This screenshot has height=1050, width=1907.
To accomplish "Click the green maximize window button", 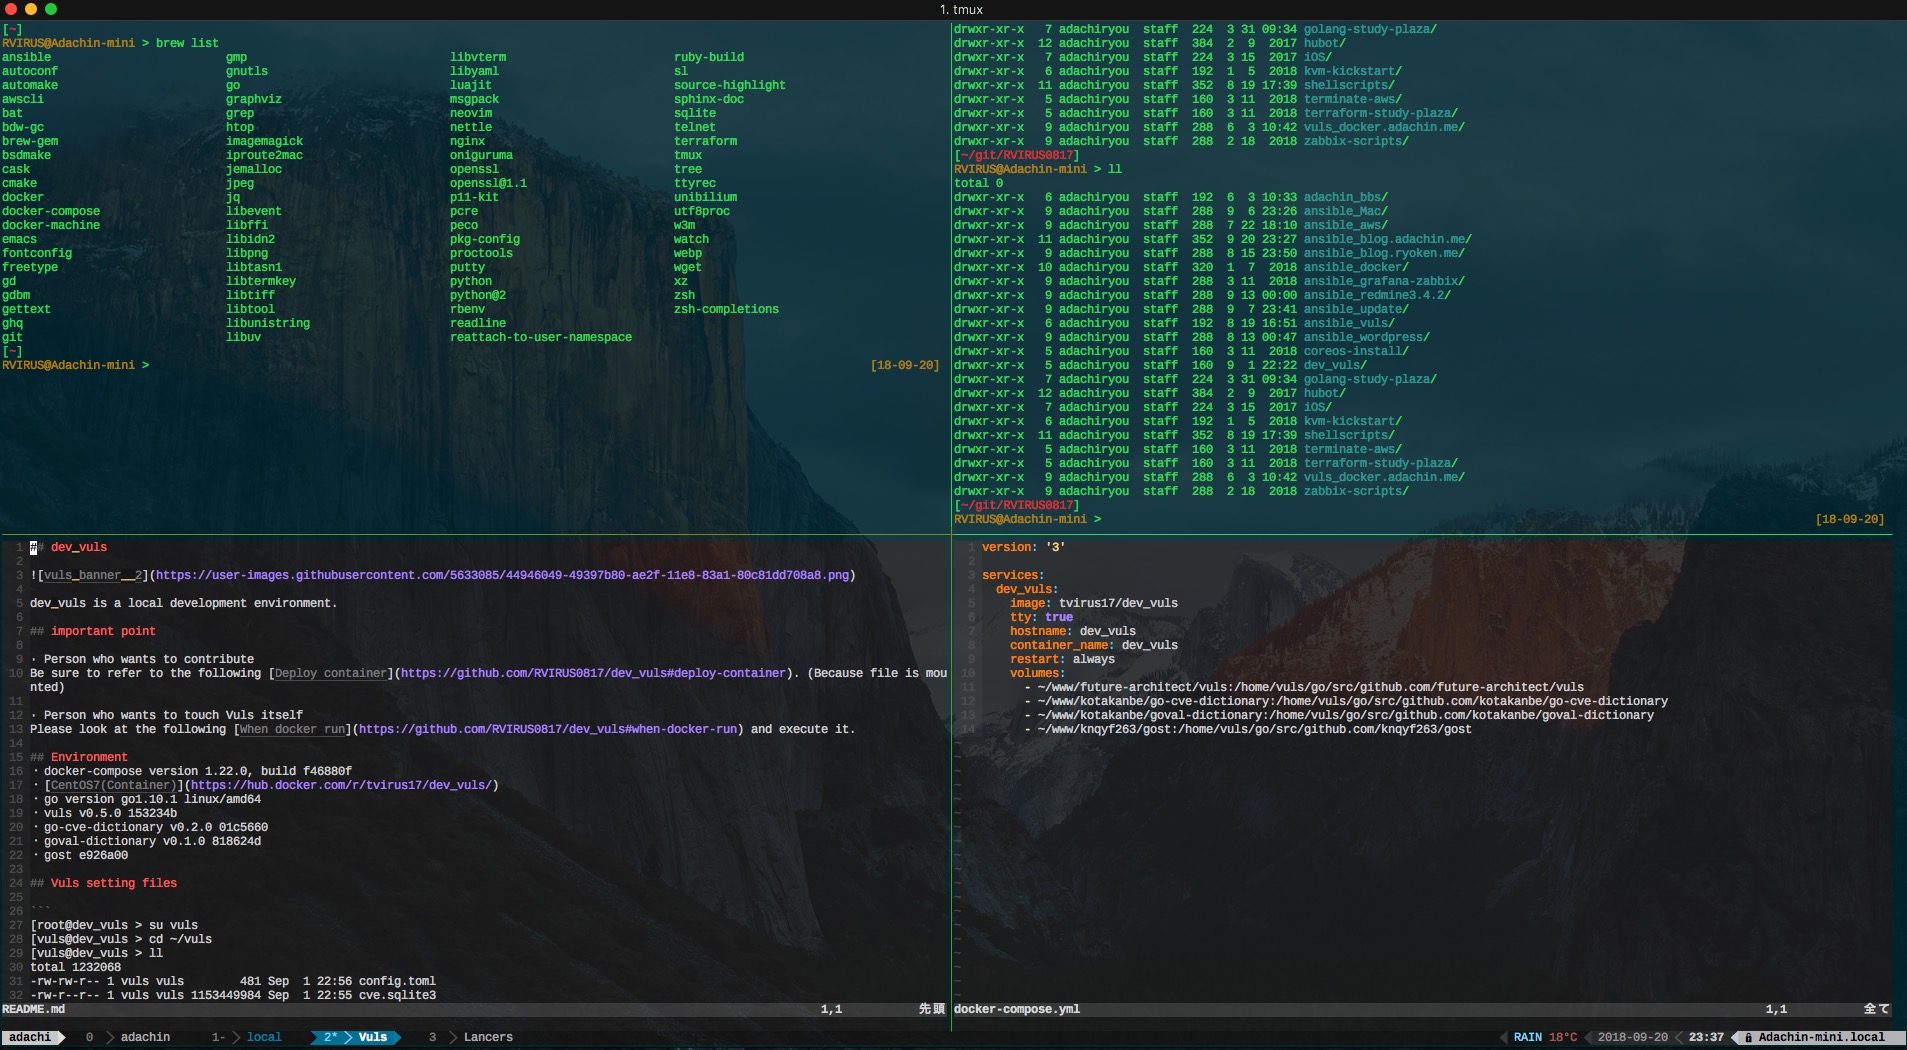I will point(51,9).
